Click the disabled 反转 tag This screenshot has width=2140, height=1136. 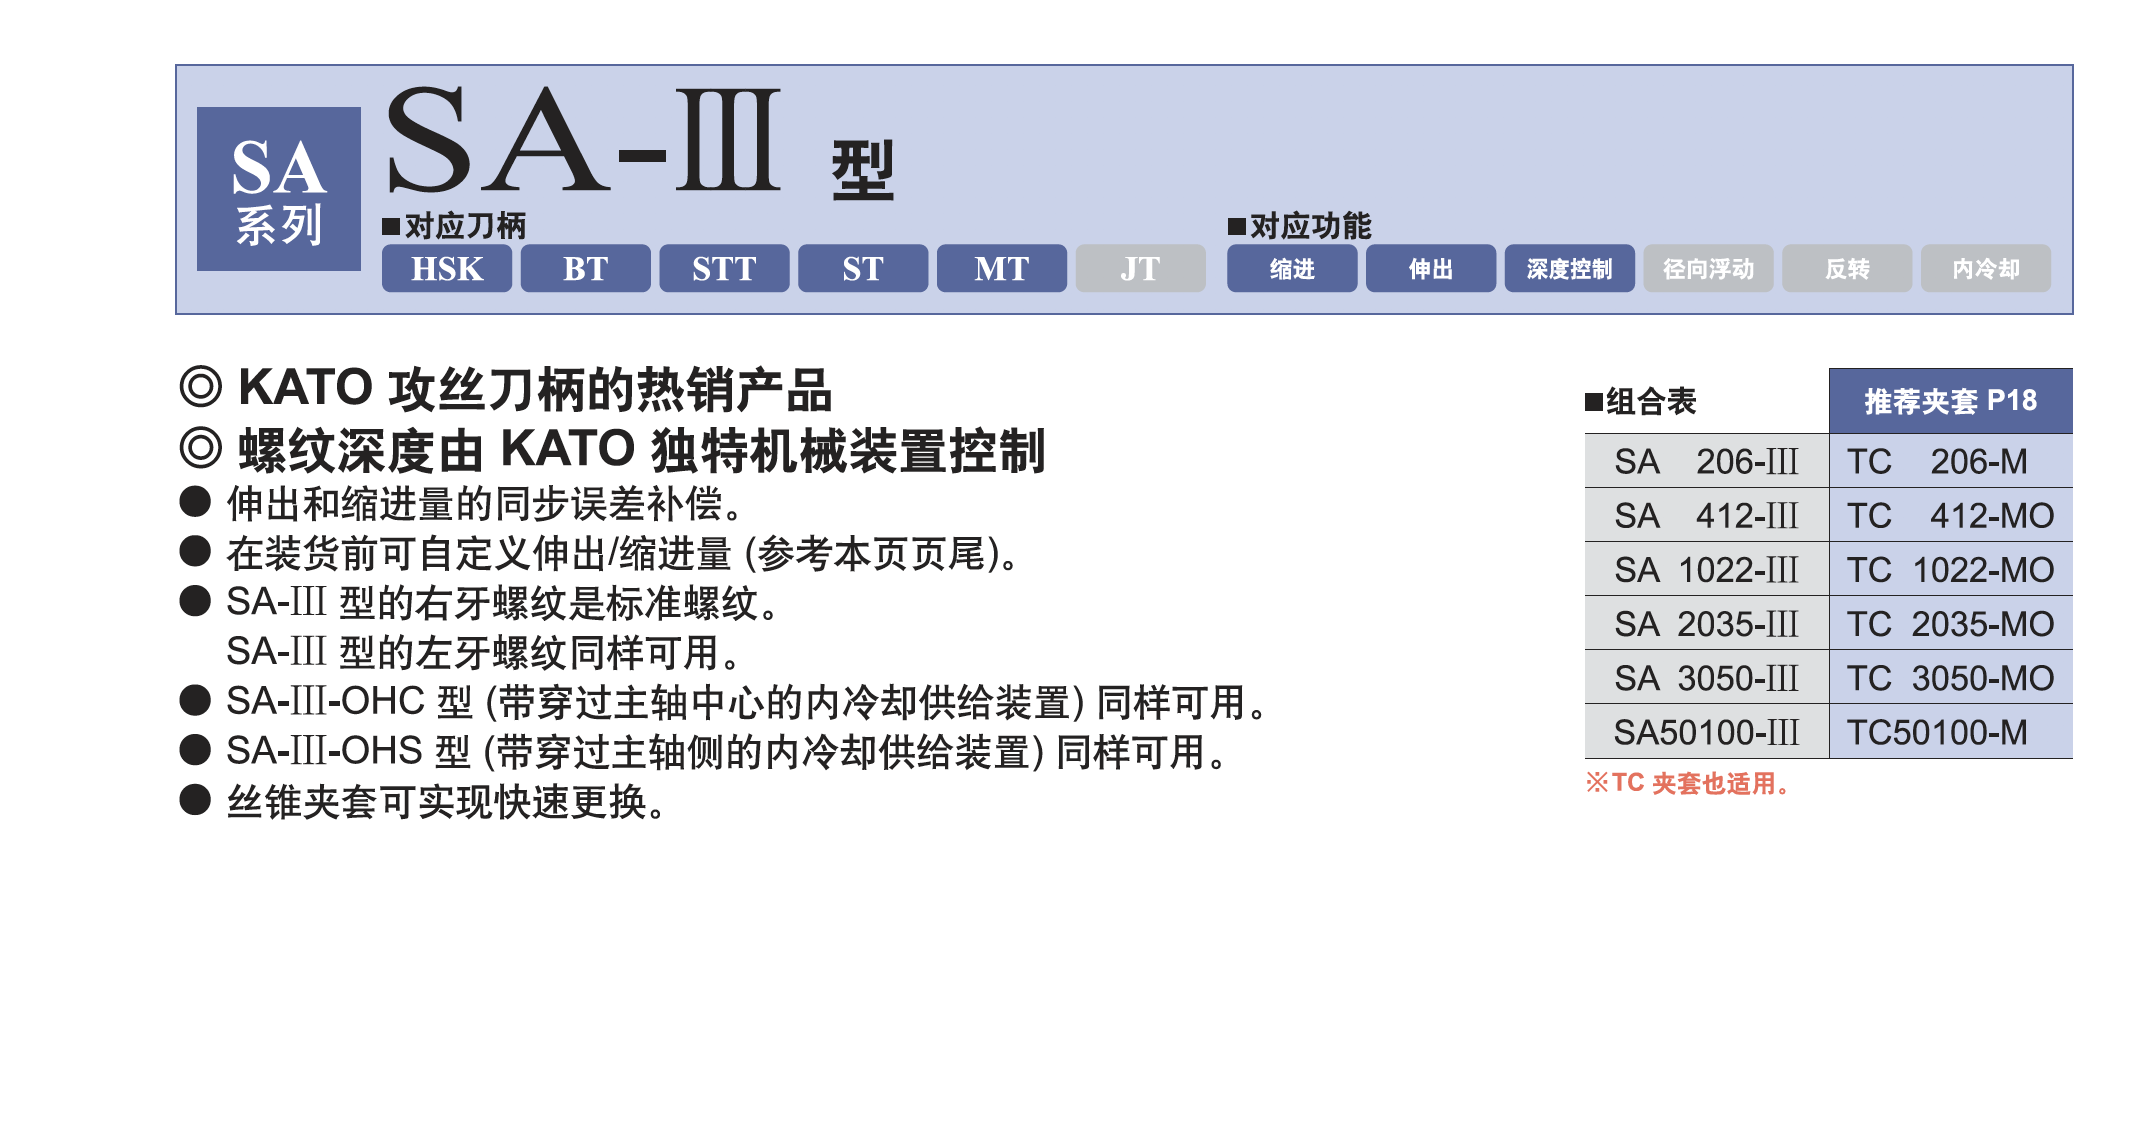tap(1846, 269)
